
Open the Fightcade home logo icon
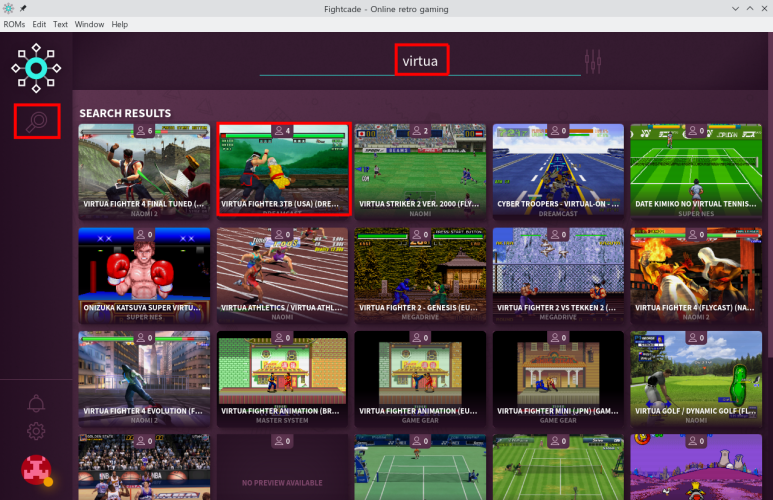point(36,68)
